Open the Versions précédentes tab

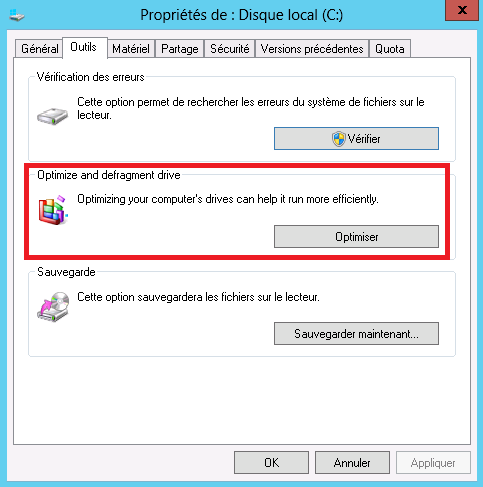[312, 49]
